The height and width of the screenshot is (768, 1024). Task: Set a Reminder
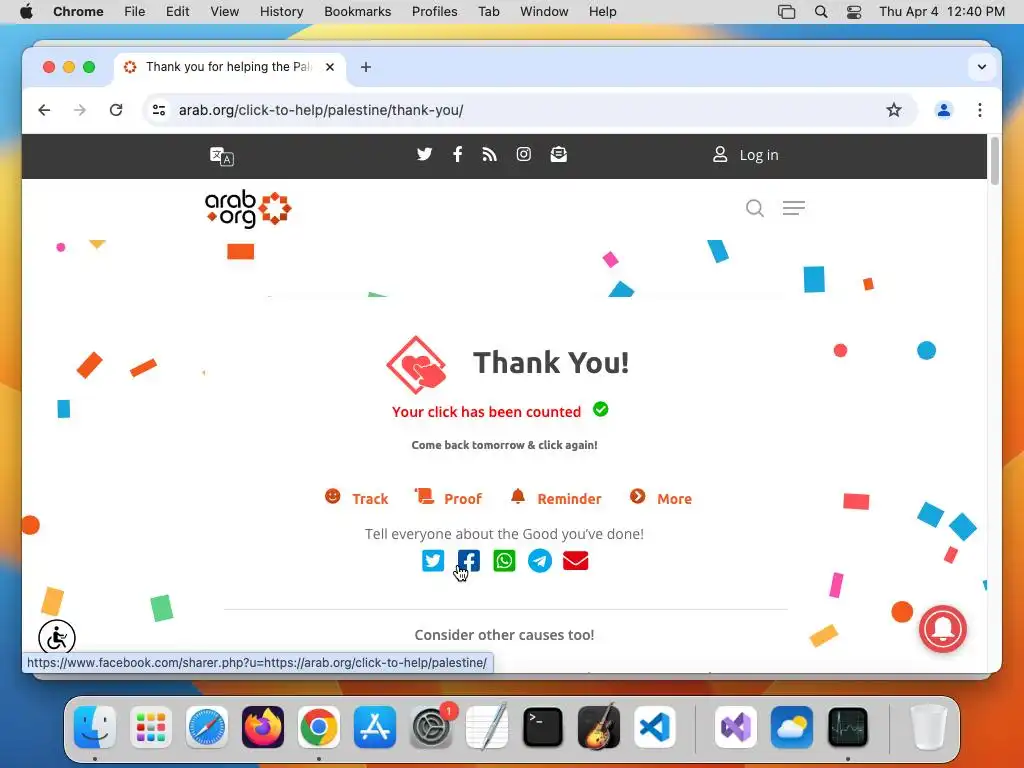(556, 498)
